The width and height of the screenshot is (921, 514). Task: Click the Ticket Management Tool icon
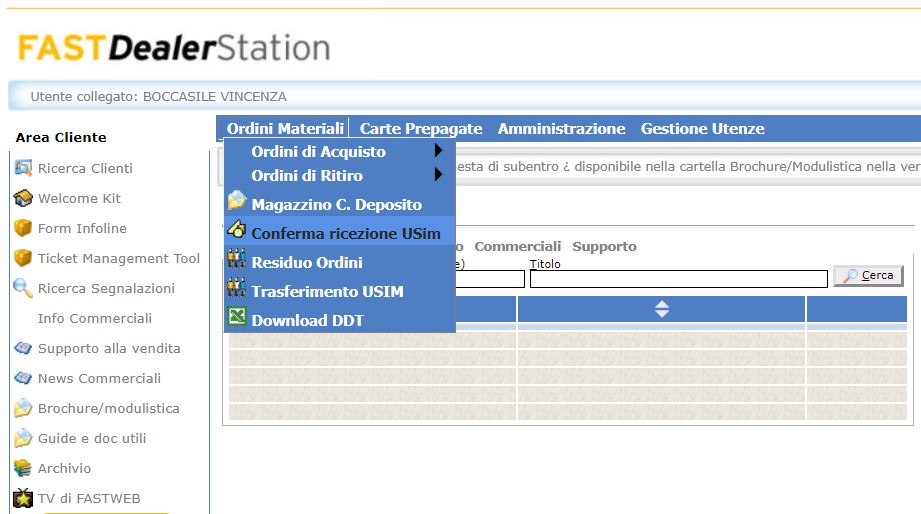[x=23, y=258]
